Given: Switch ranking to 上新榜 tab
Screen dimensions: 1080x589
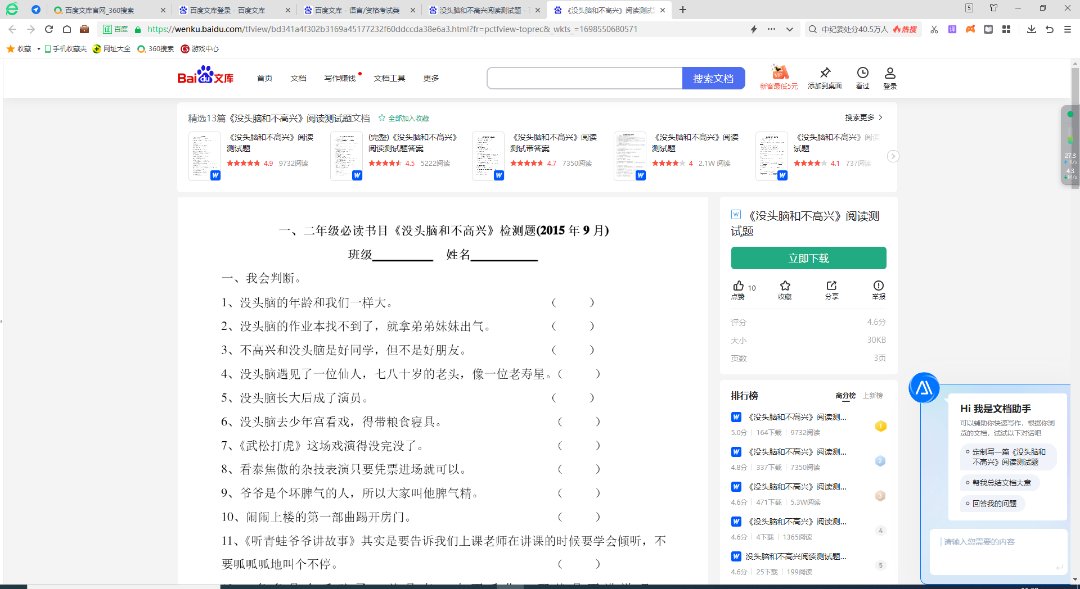Looking at the screenshot, I should tap(872, 395).
